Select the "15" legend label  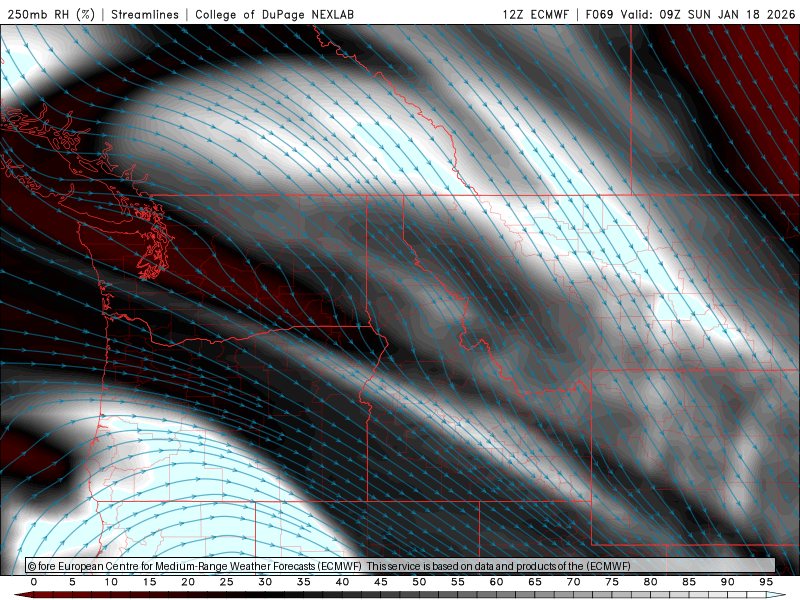pos(149,582)
